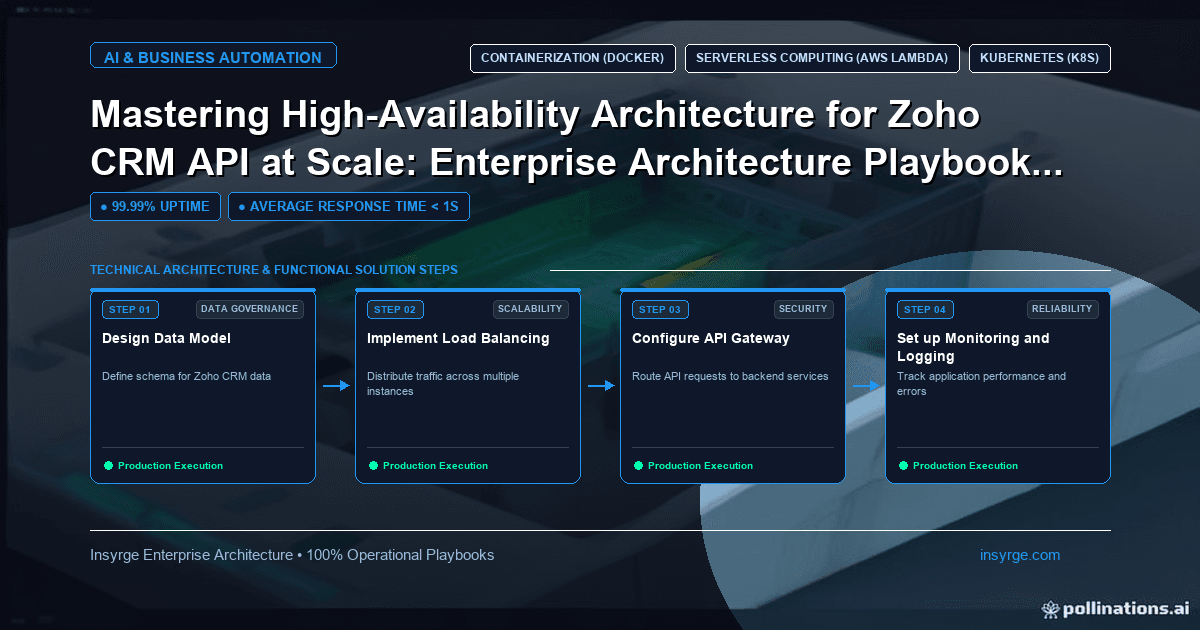Click the Technical Architecture & Functional Solution Steps heading

click(274, 270)
